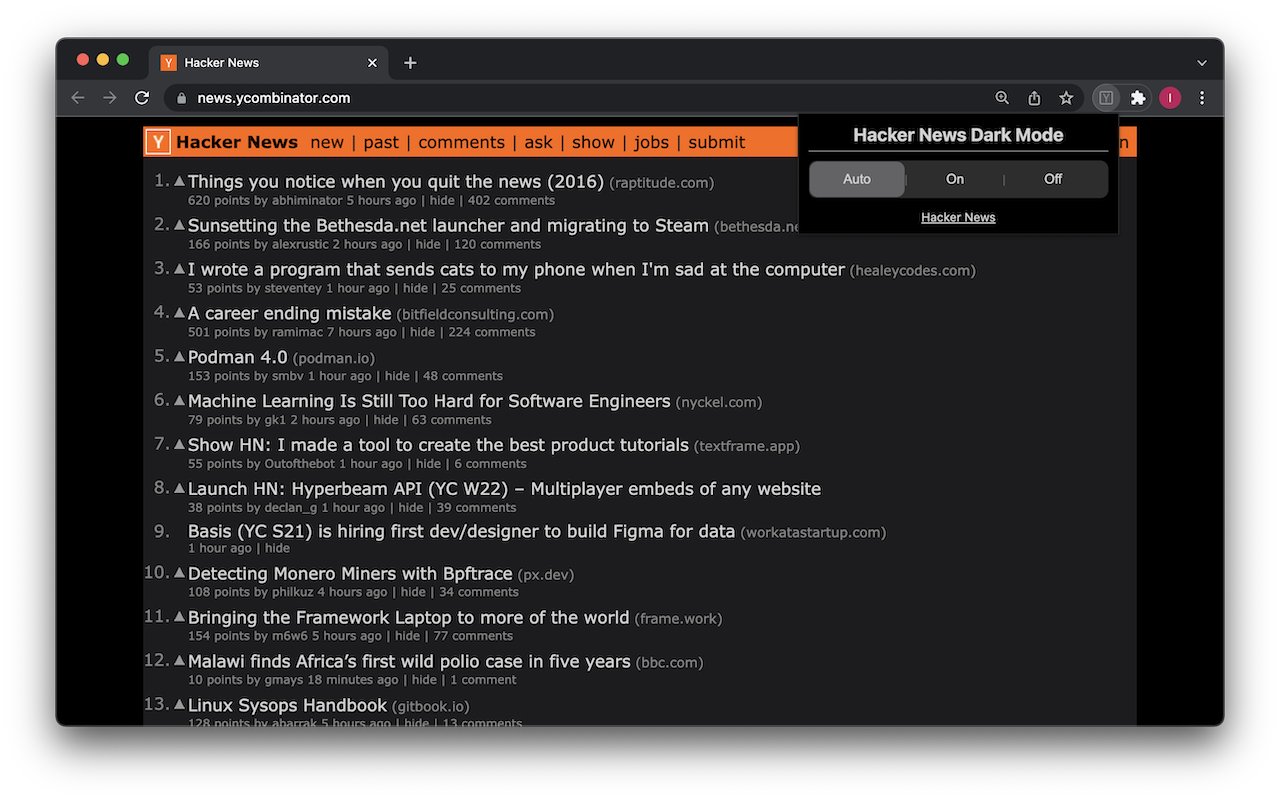This screenshot has width=1280, height=800.
Task: Open zoom magnifier icon in address bar
Action: tap(1002, 98)
